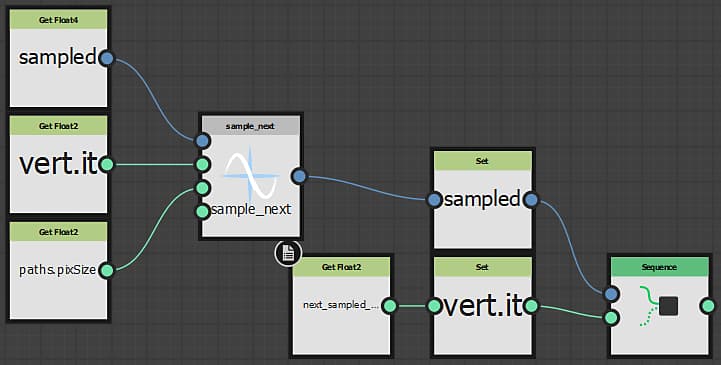Click the output port of next_sampled_ node
This screenshot has width=721, height=365.
click(x=389, y=305)
